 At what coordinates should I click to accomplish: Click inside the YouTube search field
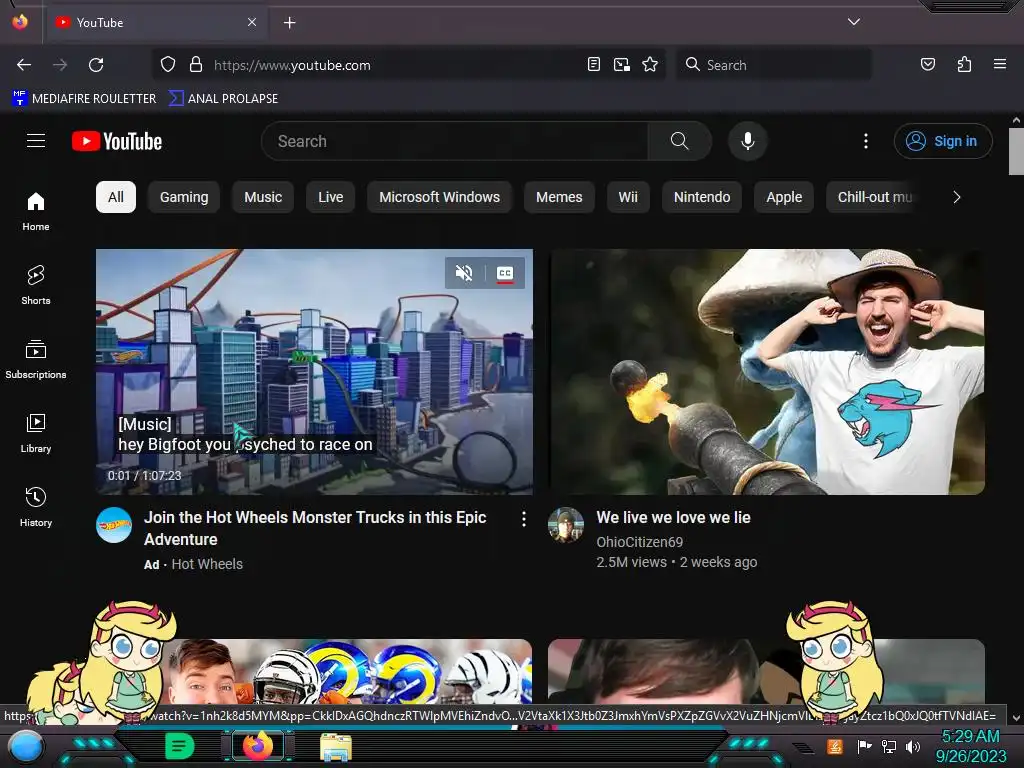[x=454, y=141]
